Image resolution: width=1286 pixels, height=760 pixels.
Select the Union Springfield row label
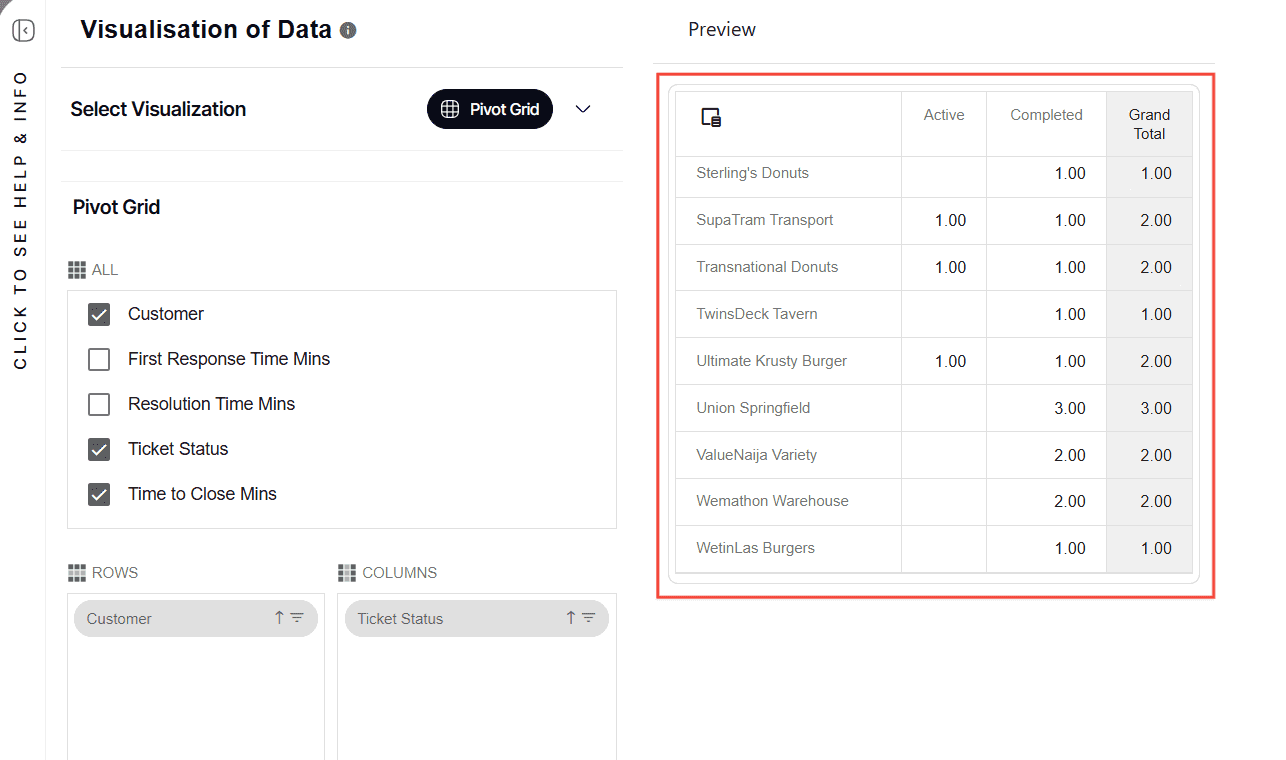[x=753, y=408]
